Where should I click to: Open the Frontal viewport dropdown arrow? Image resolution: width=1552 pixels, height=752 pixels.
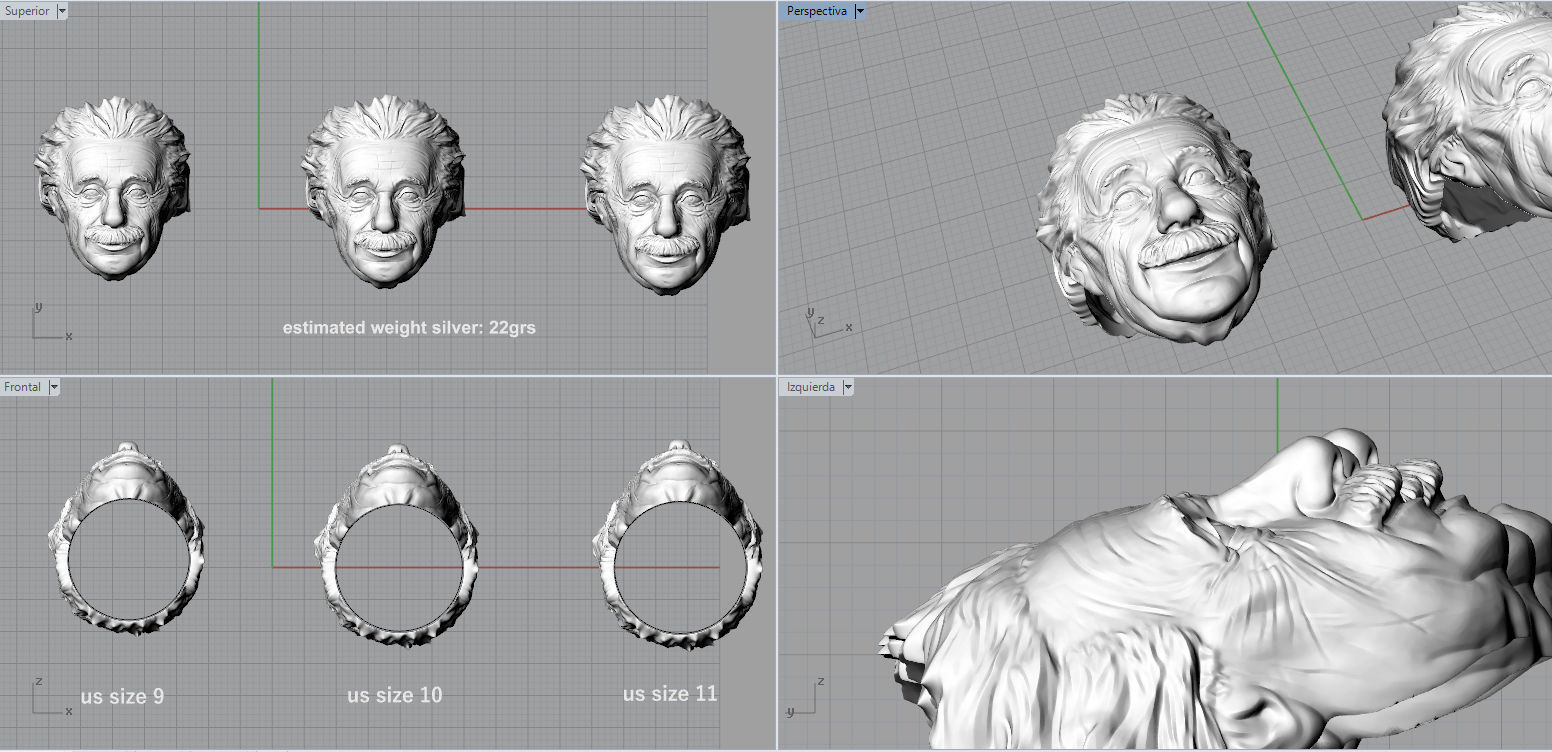click(x=54, y=387)
